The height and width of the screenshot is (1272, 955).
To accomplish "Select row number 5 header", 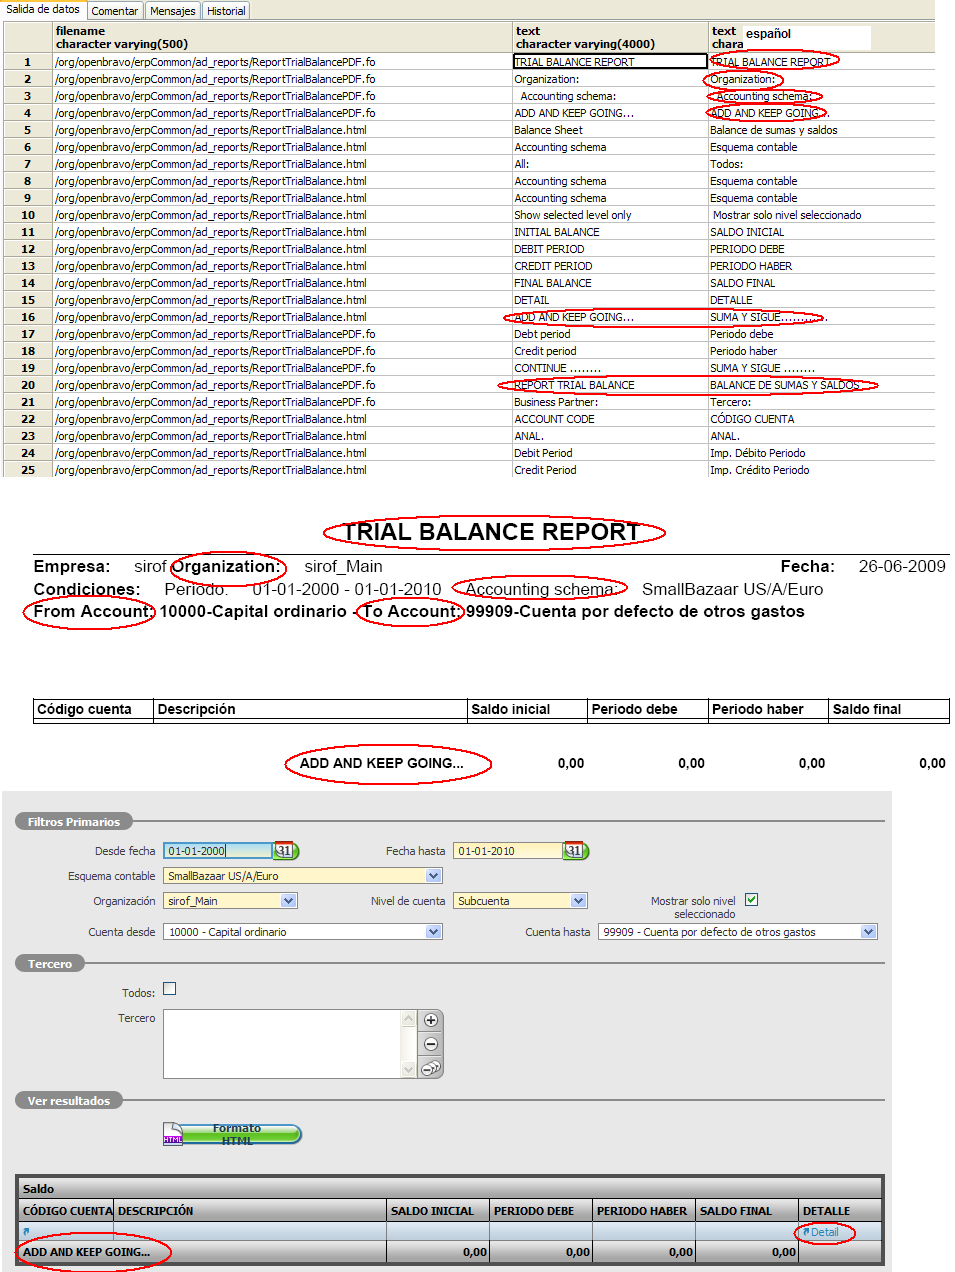I will pos(27,130).
